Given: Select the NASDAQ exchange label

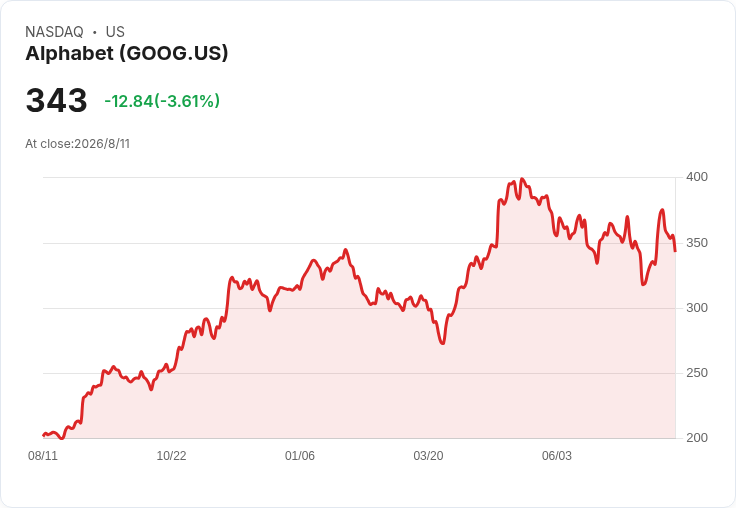Looking at the screenshot, I should (54, 32).
